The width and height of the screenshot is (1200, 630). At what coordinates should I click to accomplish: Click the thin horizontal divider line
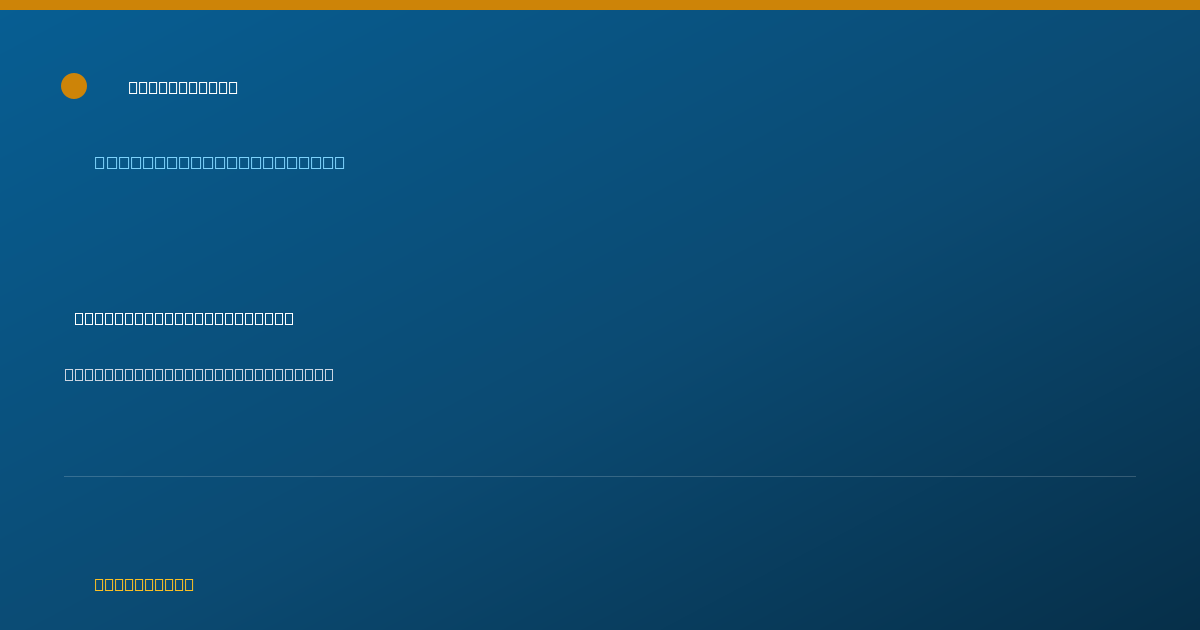point(600,476)
